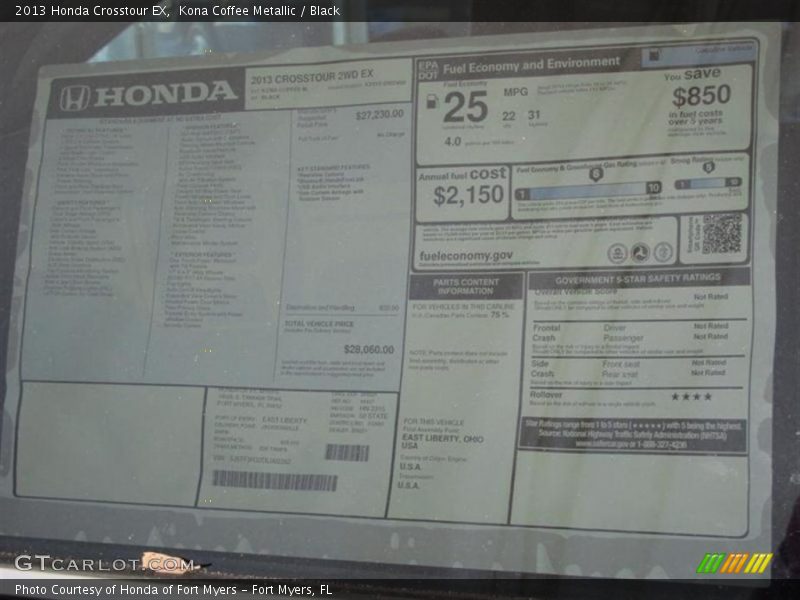
Task: Select the total price '$28,060.00'
Action: click(368, 349)
